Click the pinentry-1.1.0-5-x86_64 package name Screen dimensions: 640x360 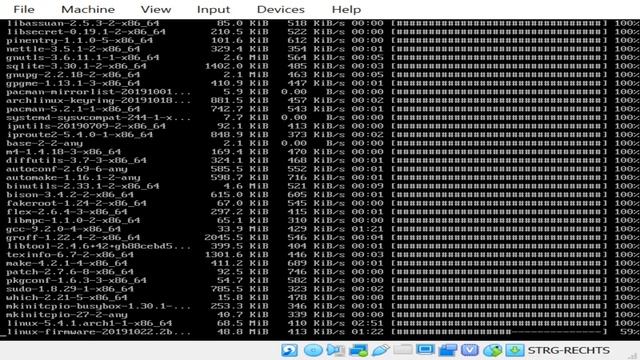(80, 40)
